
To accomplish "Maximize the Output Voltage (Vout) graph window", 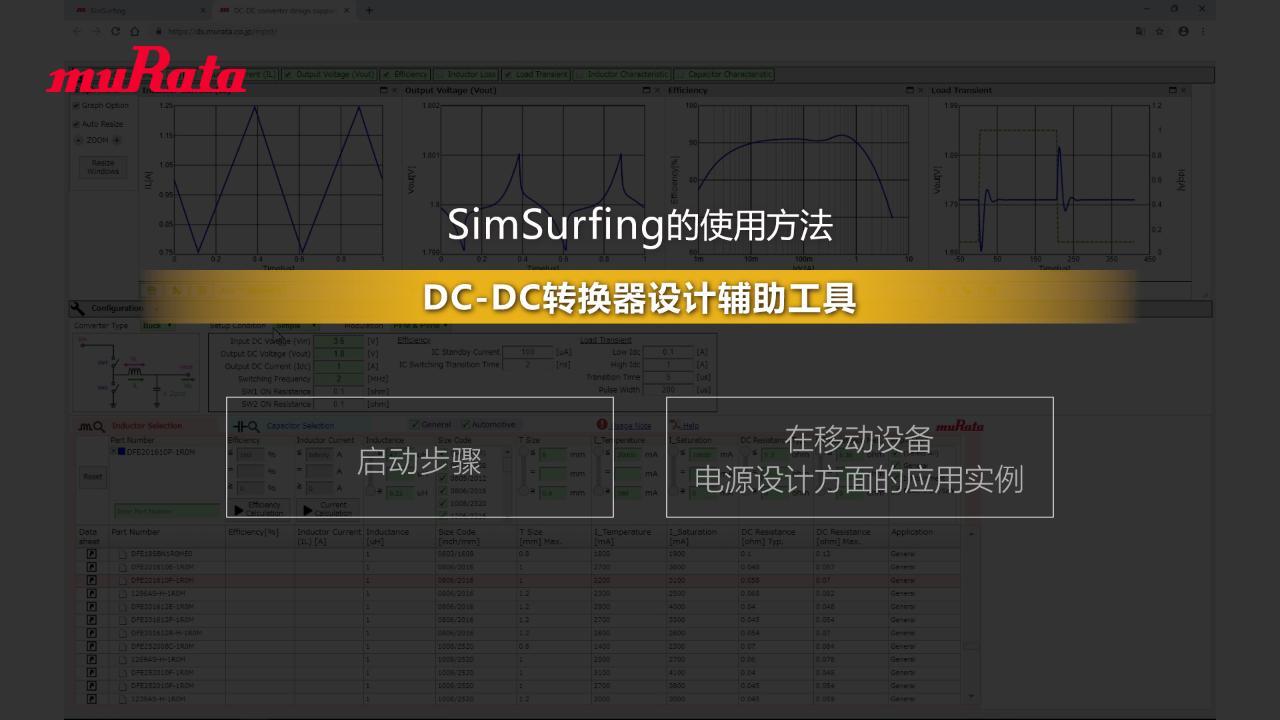I will pyautogui.click(x=646, y=90).
